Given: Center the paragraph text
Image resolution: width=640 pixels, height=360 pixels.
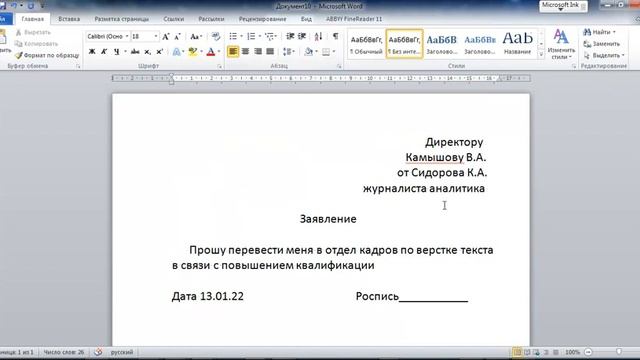Looking at the screenshot, I should click(x=245, y=52).
